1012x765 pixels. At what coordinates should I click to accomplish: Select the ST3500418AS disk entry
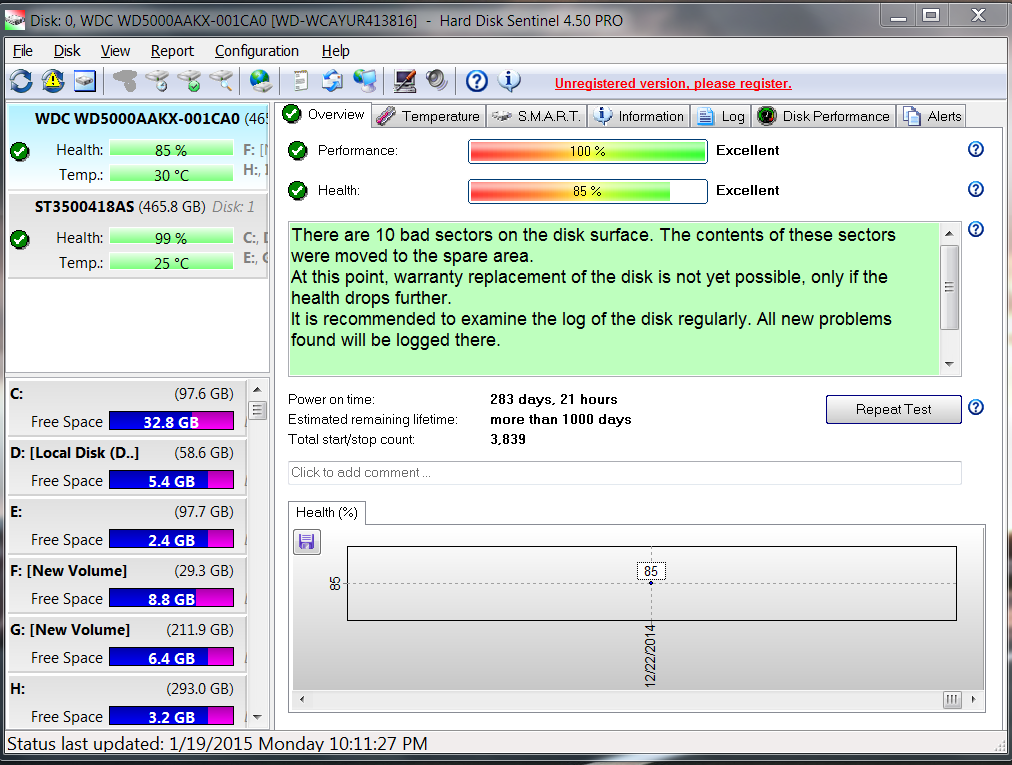coord(137,236)
